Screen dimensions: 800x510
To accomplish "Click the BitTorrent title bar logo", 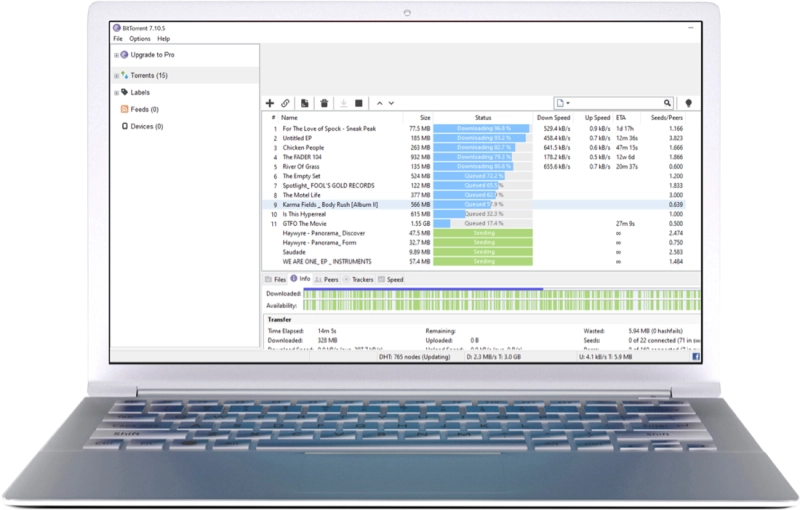I will coord(117,28).
